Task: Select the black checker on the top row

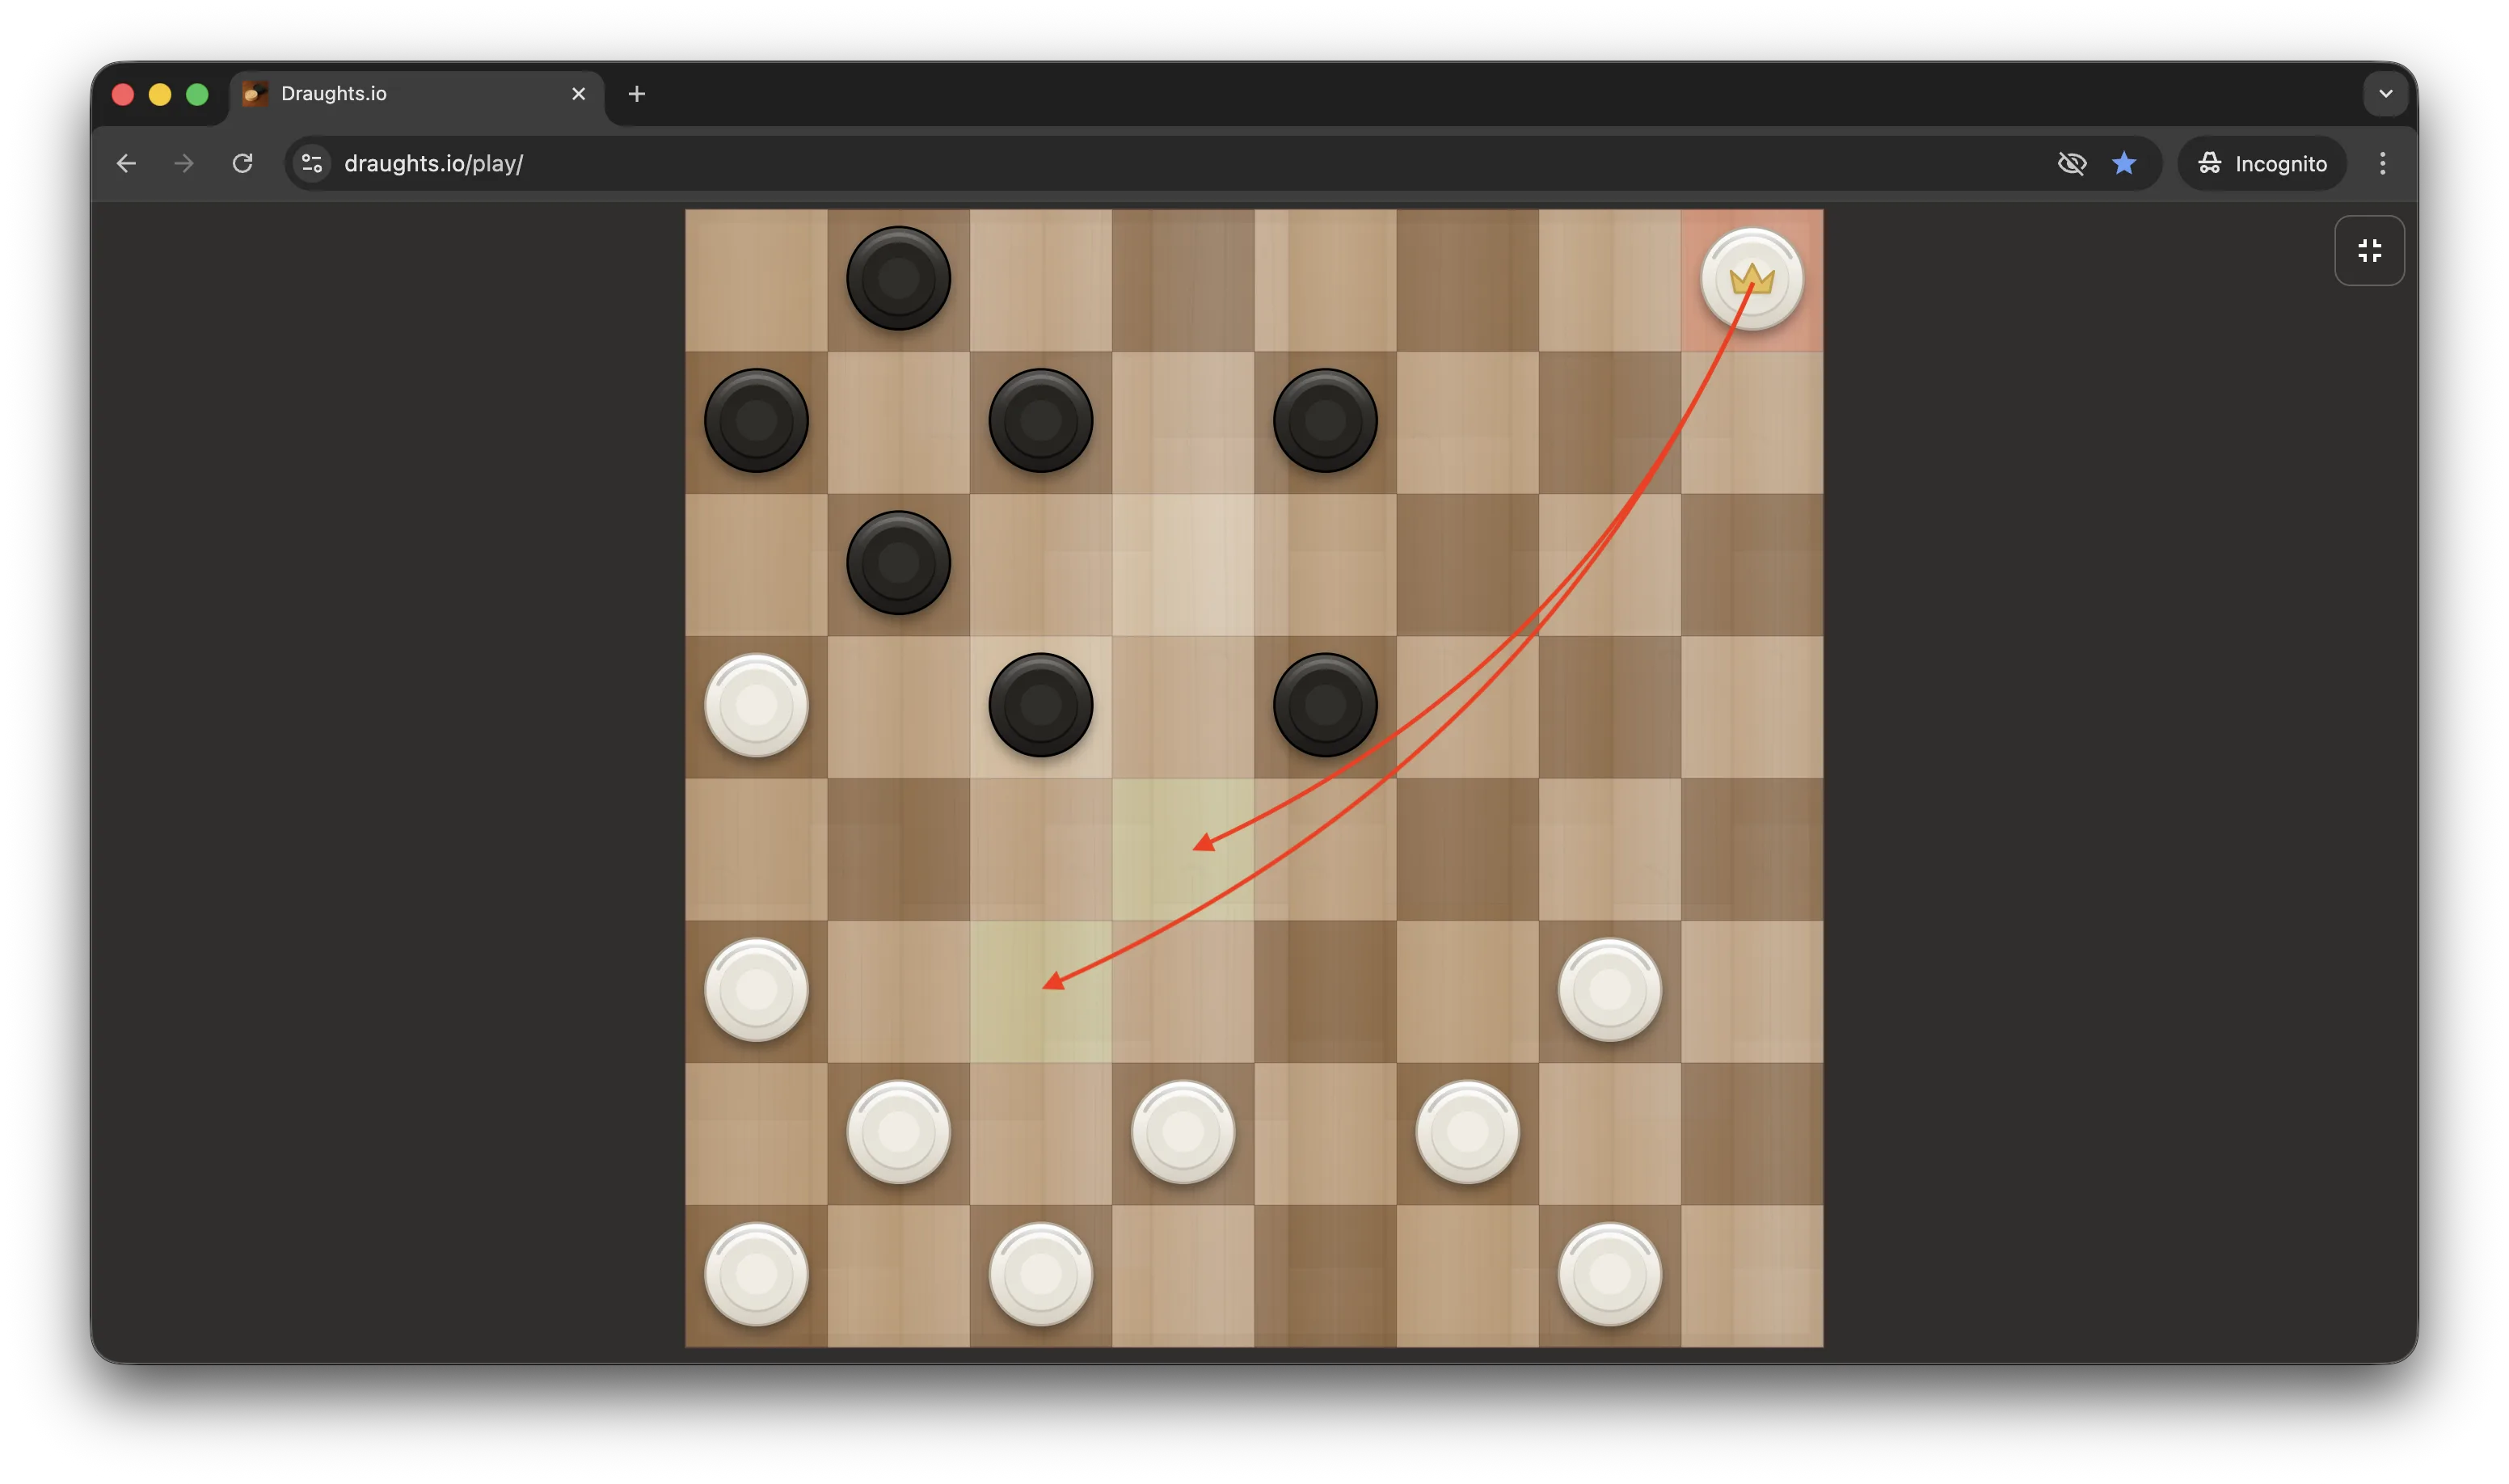Action: pos(897,278)
